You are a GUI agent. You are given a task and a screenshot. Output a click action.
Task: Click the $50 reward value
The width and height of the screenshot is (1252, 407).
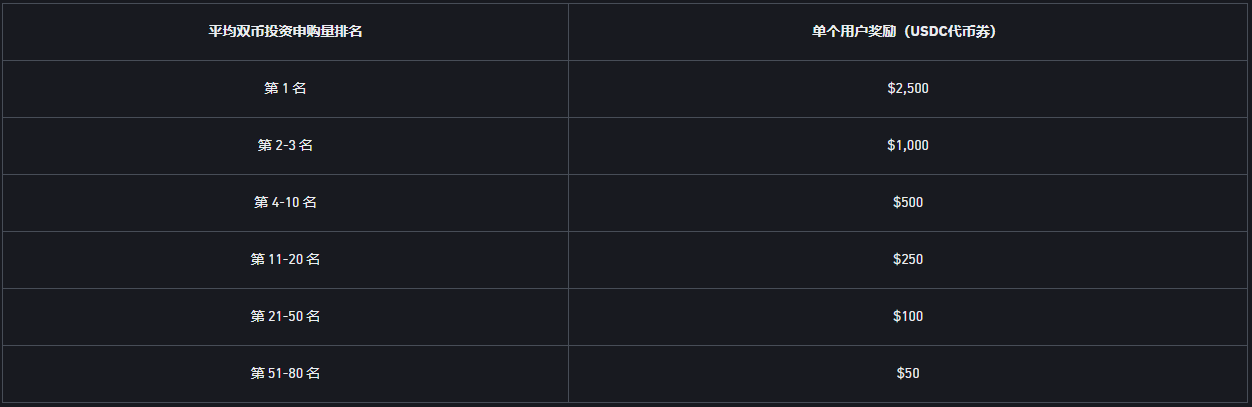[908, 373]
